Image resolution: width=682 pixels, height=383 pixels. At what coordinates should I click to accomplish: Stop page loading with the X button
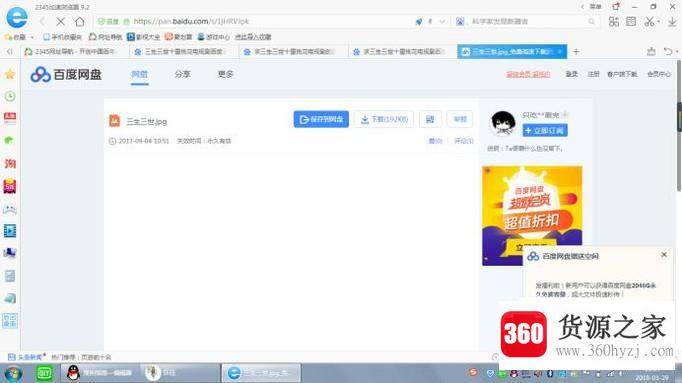coord(60,21)
